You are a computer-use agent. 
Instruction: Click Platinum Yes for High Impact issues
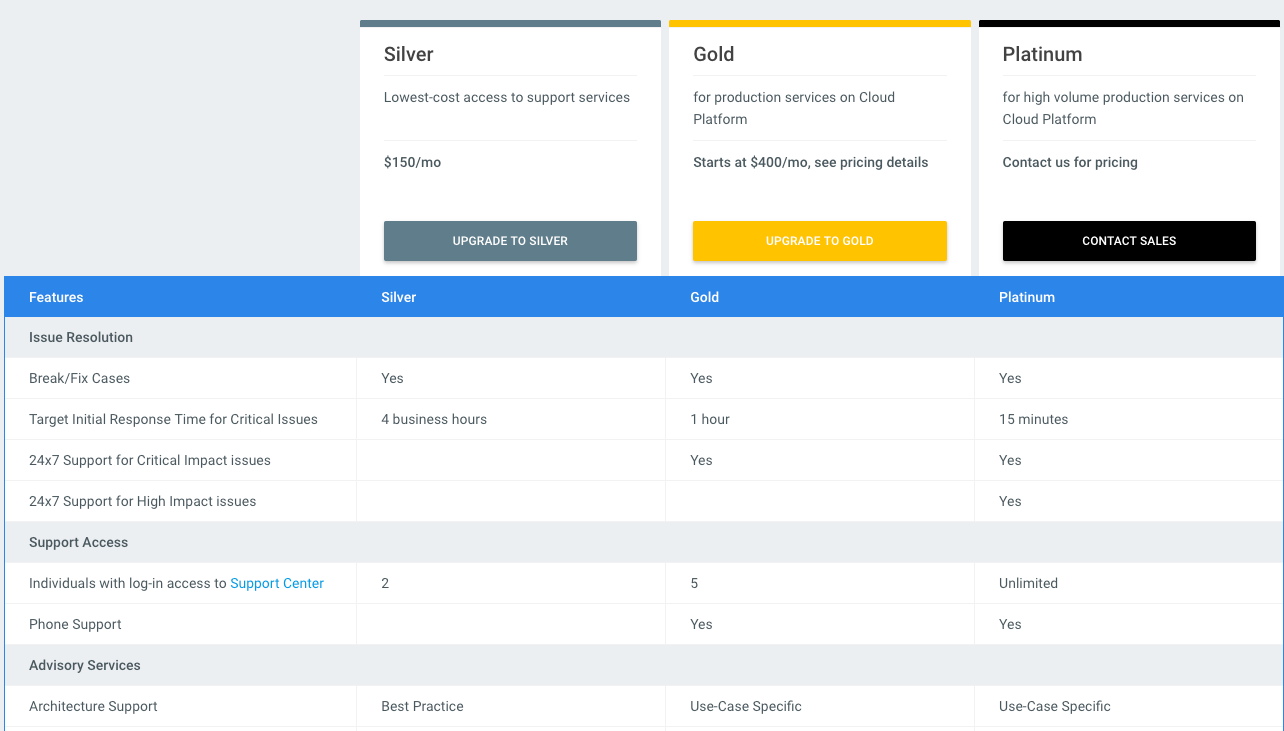(1010, 501)
